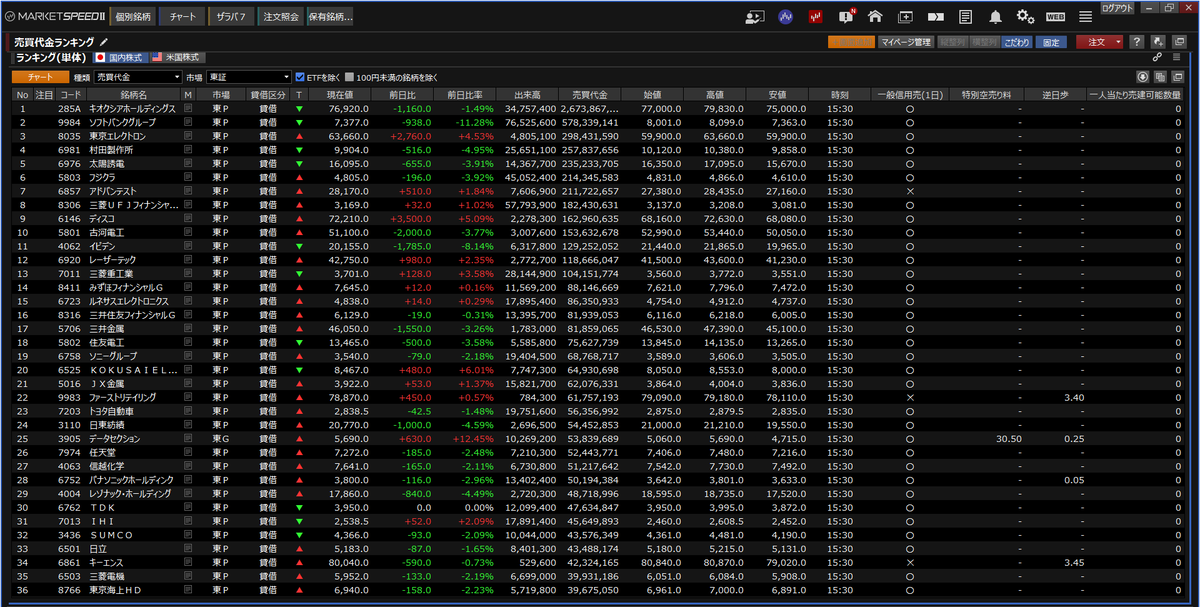Select the レーザーテック row
This screenshot has height=607, width=1200.
(x=600, y=260)
